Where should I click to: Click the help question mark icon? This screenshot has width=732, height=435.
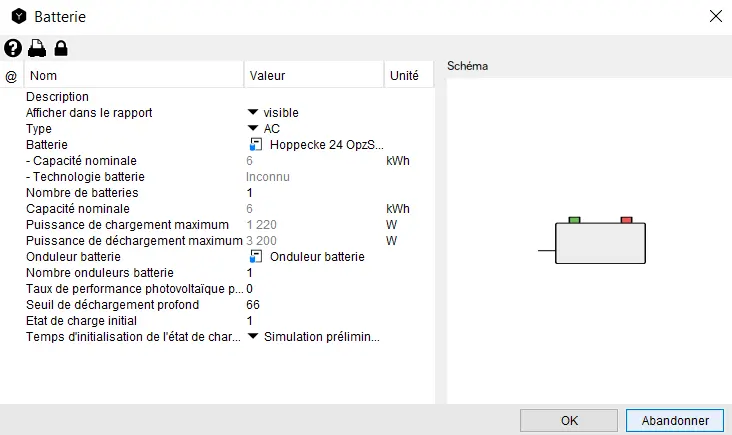(13, 48)
